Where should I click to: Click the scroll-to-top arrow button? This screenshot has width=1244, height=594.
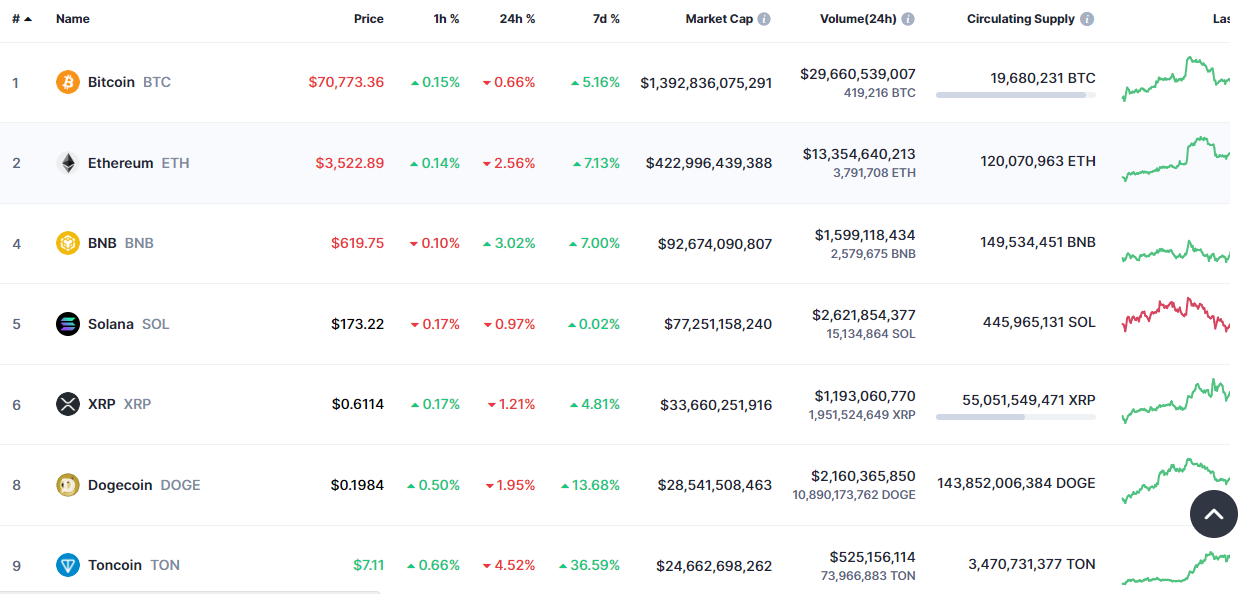click(1213, 515)
